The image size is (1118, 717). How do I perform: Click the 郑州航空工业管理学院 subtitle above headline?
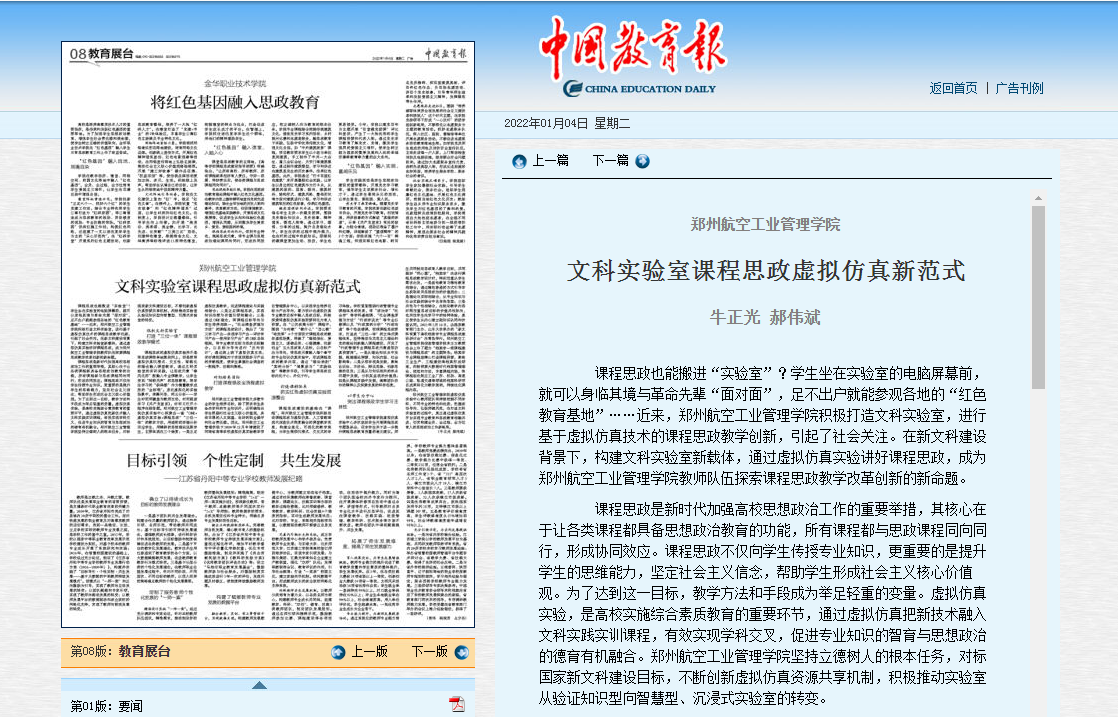766,225
